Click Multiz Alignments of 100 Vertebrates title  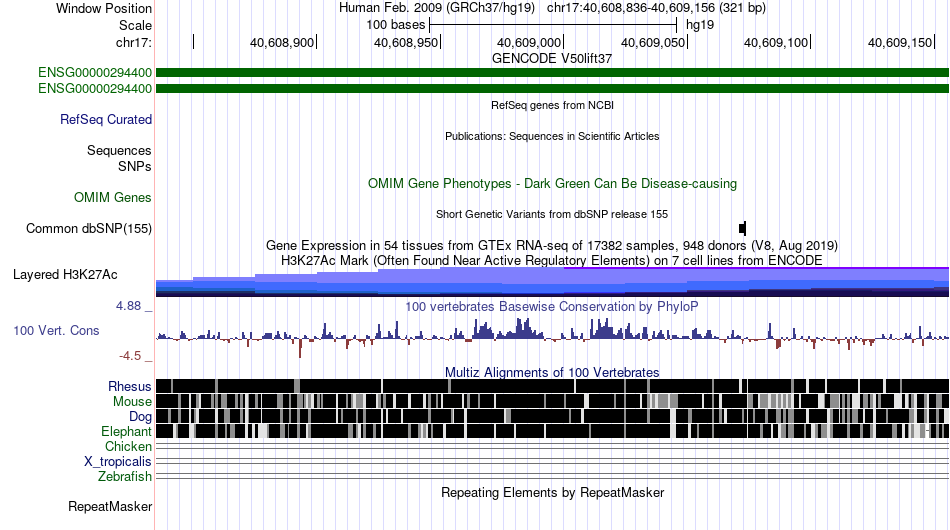[x=552, y=373]
